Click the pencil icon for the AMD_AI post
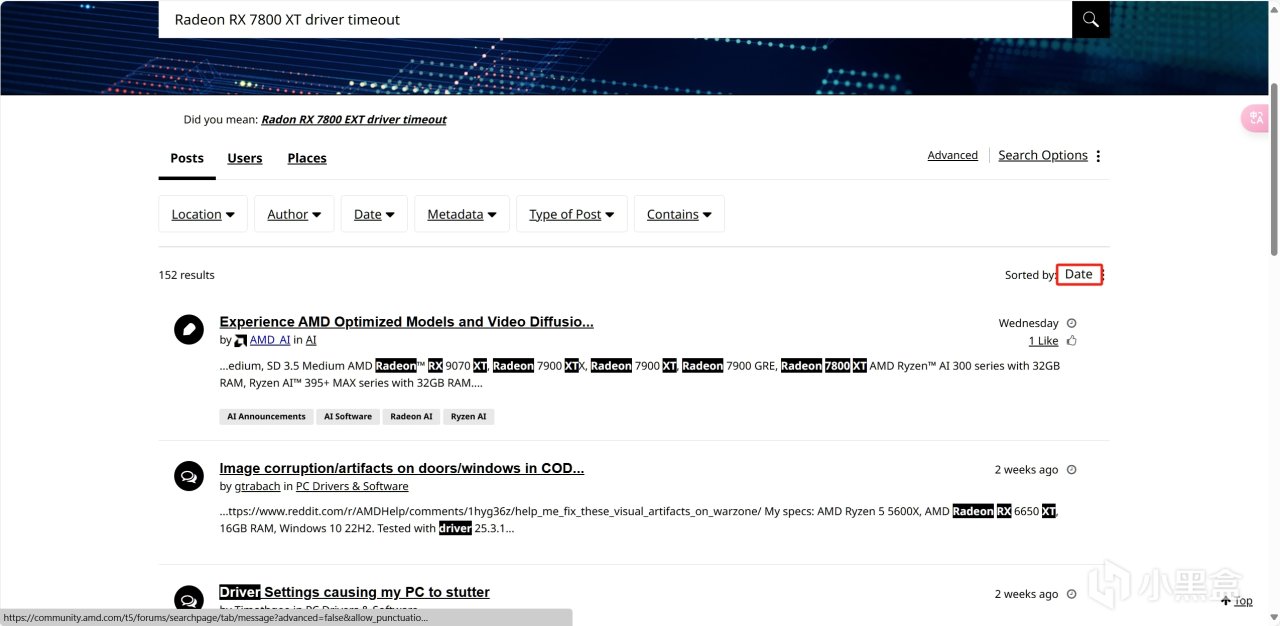 click(x=189, y=329)
